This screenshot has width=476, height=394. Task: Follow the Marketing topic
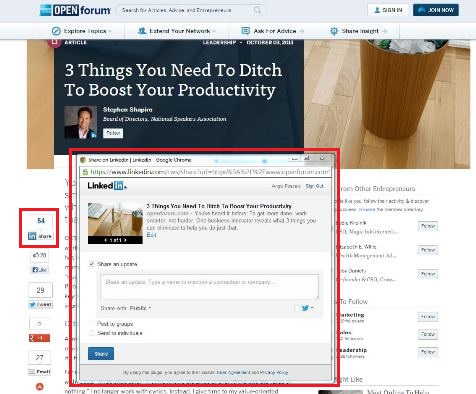[x=428, y=316]
